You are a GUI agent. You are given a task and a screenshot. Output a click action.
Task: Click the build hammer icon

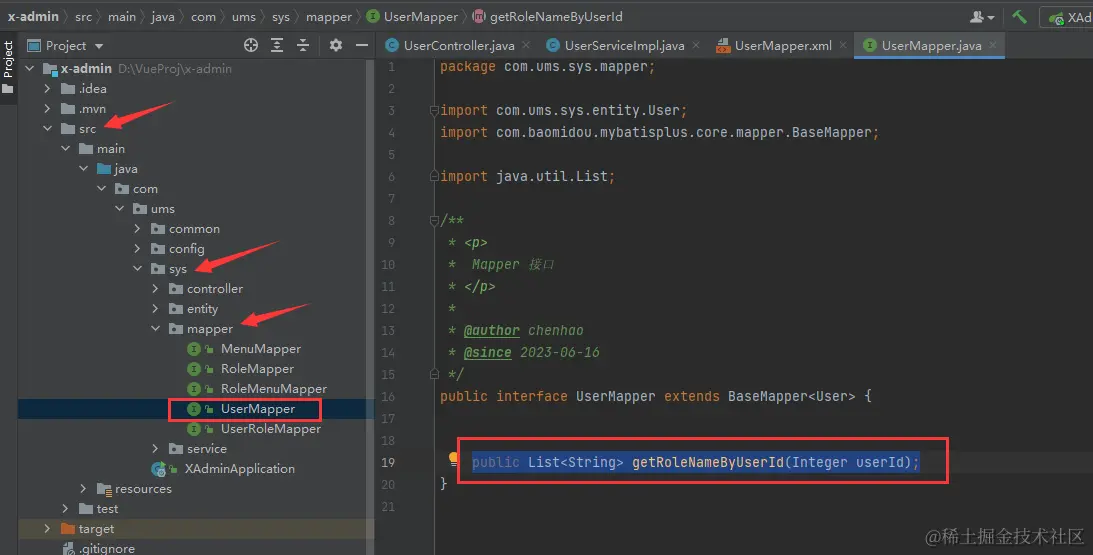pos(1019,17)
